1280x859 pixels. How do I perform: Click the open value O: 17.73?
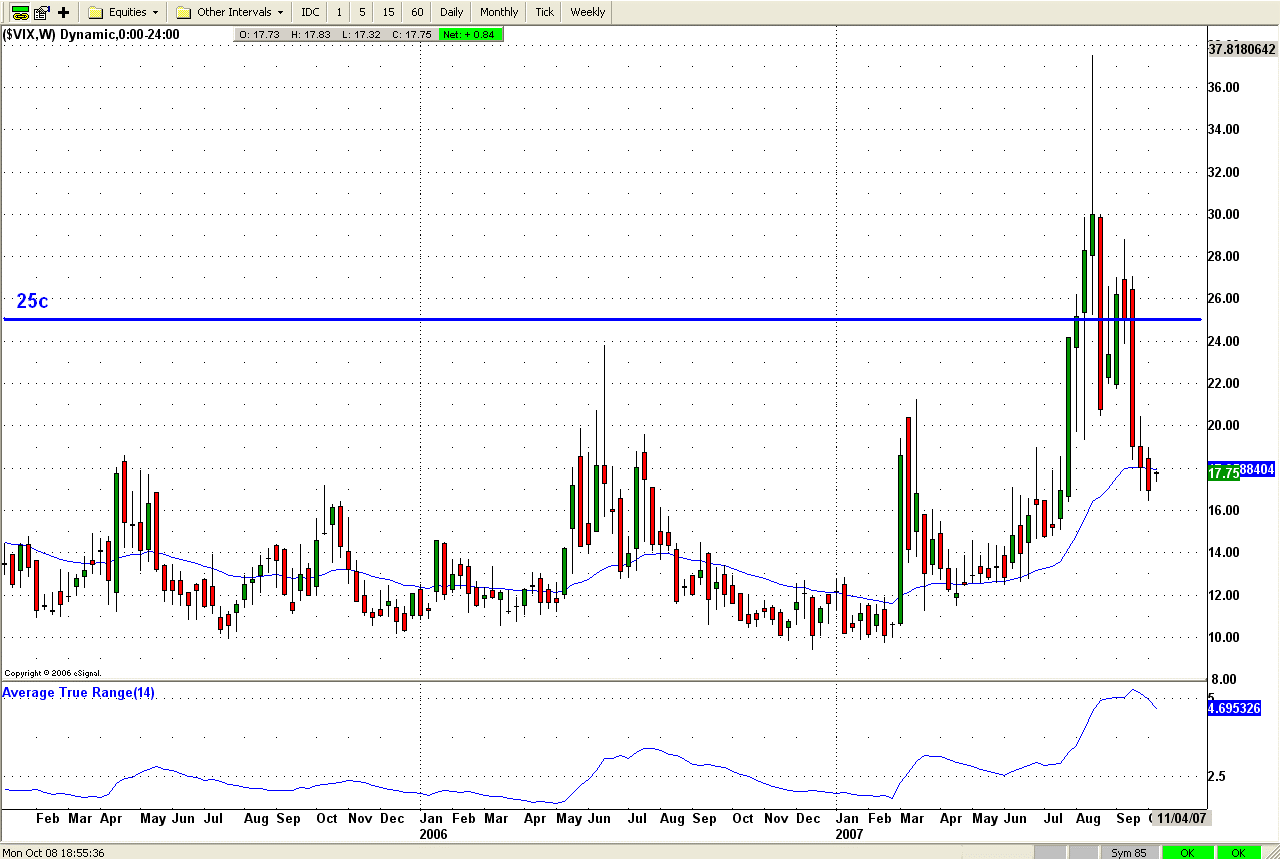[x=259, y=34]
